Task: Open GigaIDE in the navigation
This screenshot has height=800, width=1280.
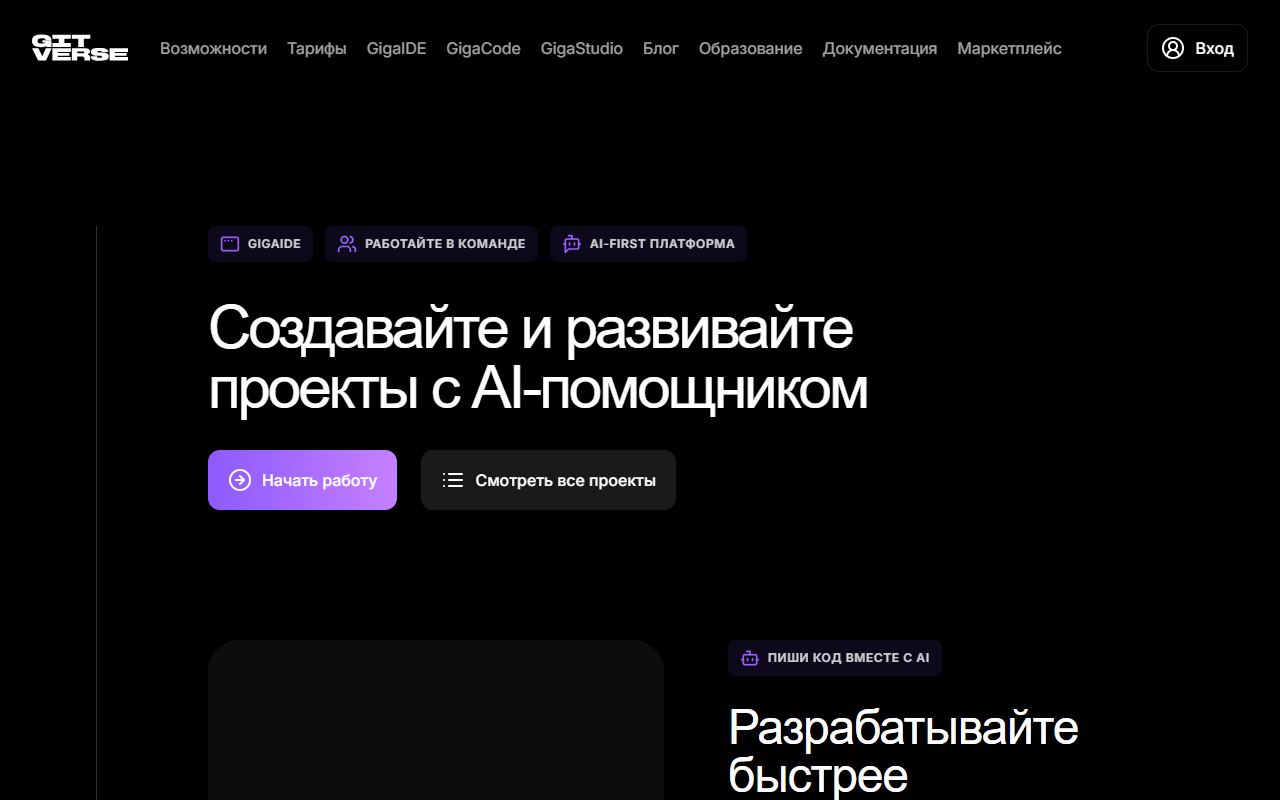Action: click(396, 48)
